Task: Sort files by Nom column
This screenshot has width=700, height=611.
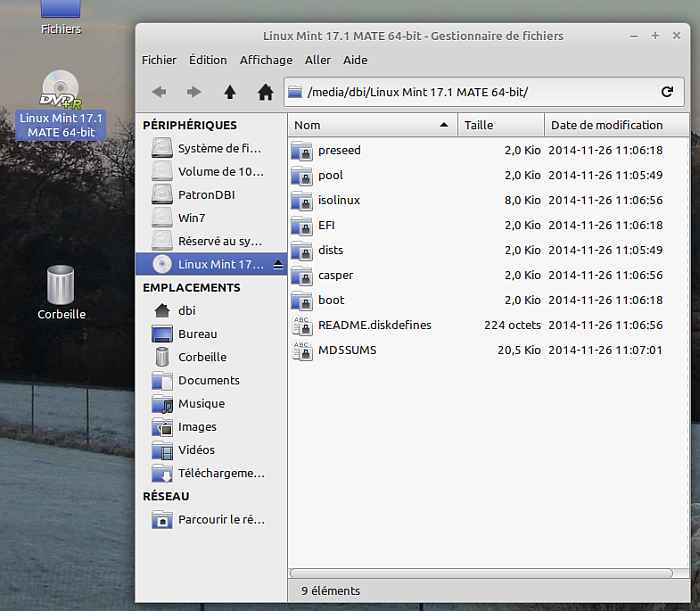Action: (370, 125)
